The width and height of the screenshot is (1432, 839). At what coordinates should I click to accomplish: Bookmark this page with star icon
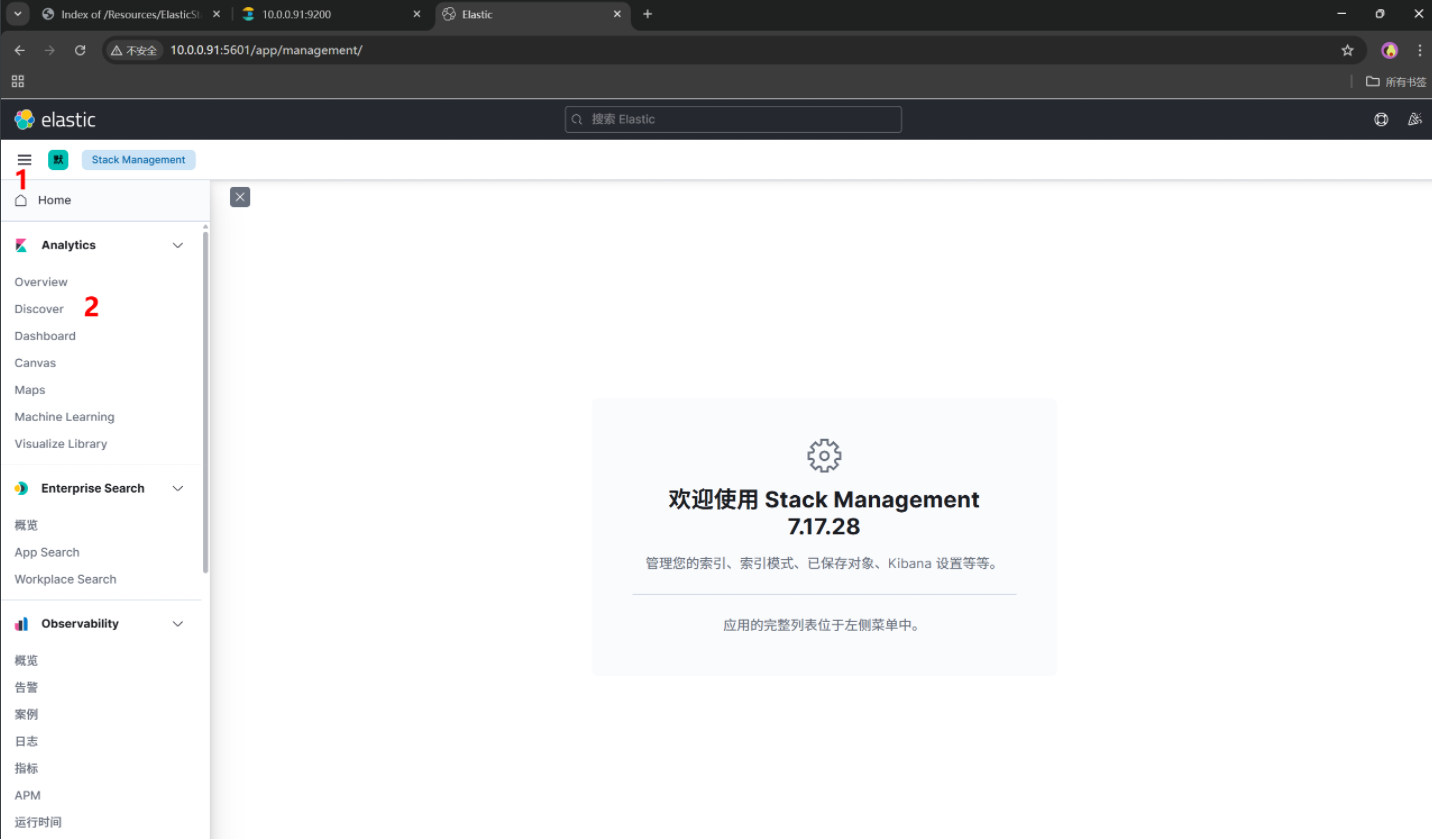1347,50
